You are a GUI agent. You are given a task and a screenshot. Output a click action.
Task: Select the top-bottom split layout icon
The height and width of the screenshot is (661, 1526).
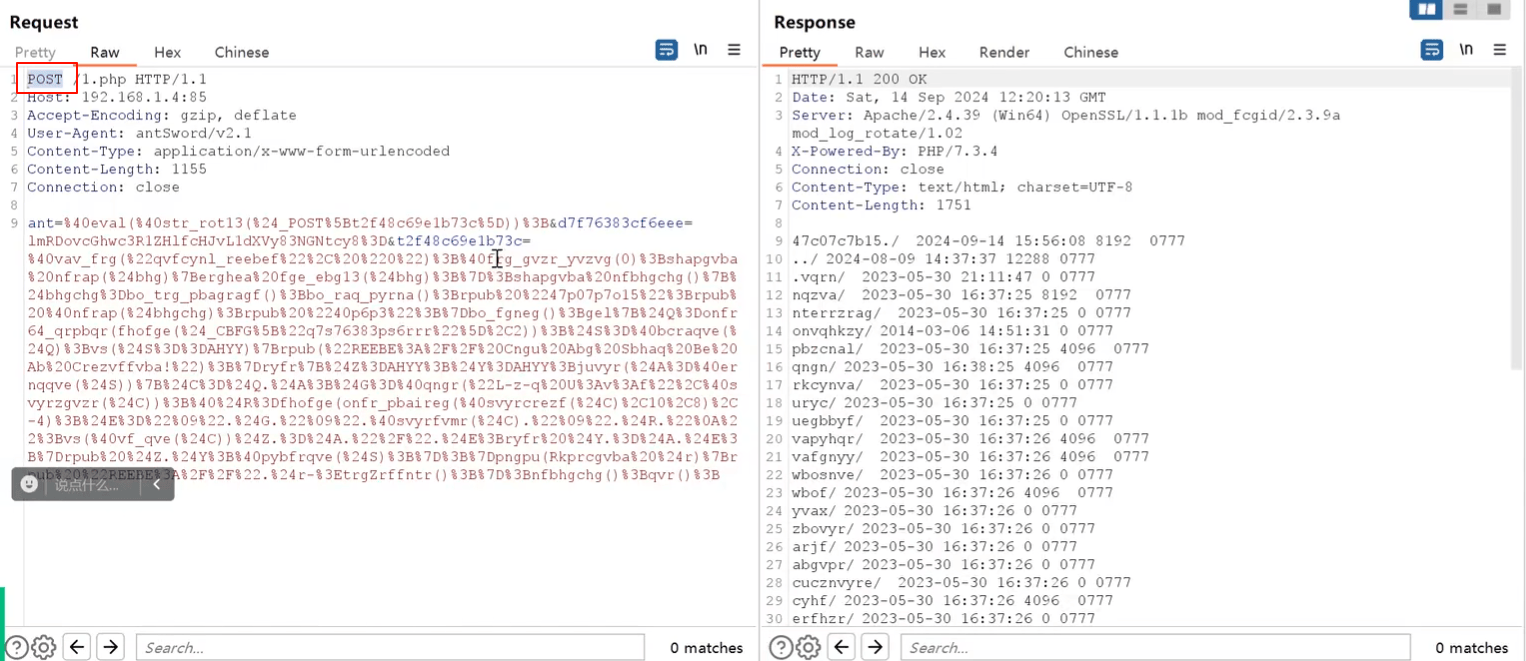[x=1460, y=9]
